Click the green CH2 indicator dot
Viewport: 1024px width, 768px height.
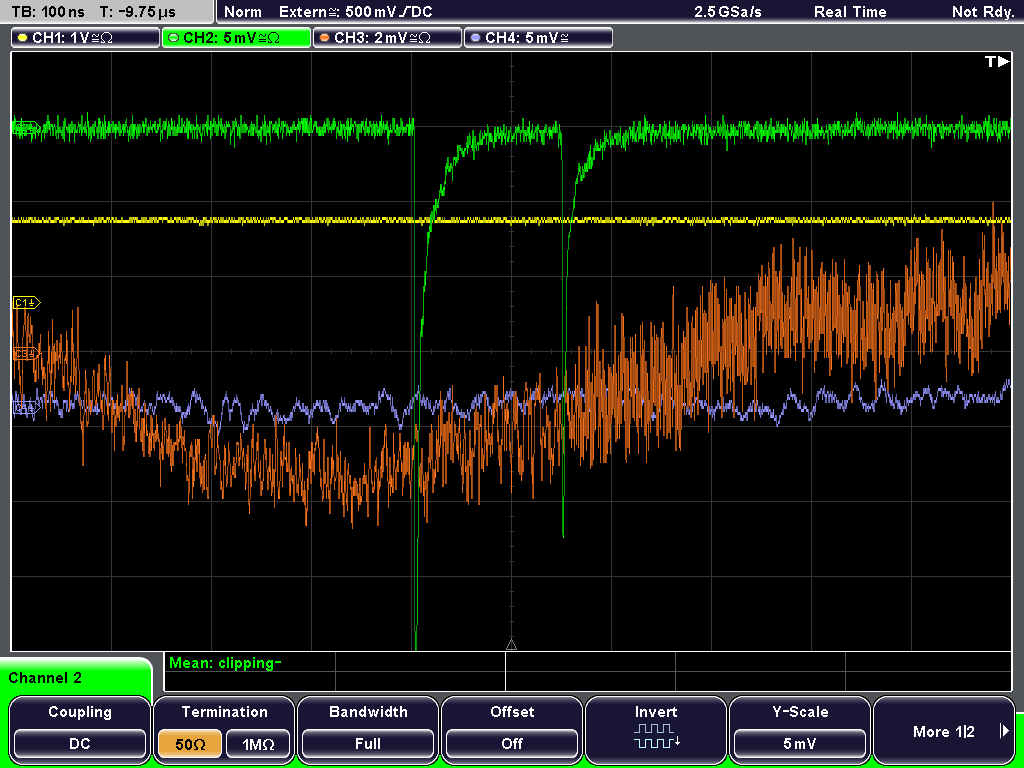[x=173, y=38]
